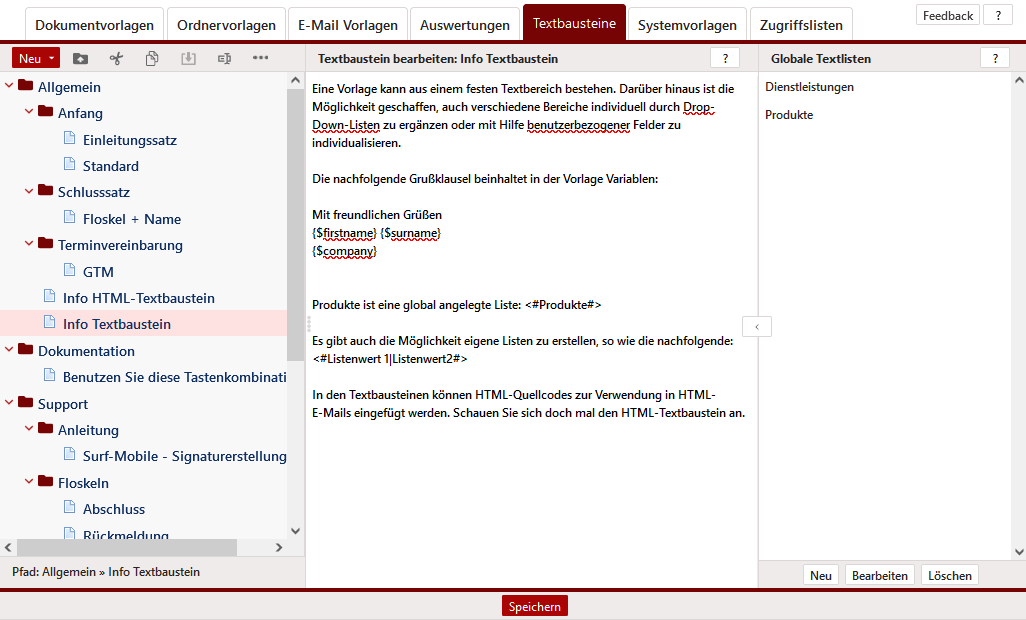The image size is (1026, 620).
Task: Open the three-dots more options menu
Action: [x=261, y=58]
